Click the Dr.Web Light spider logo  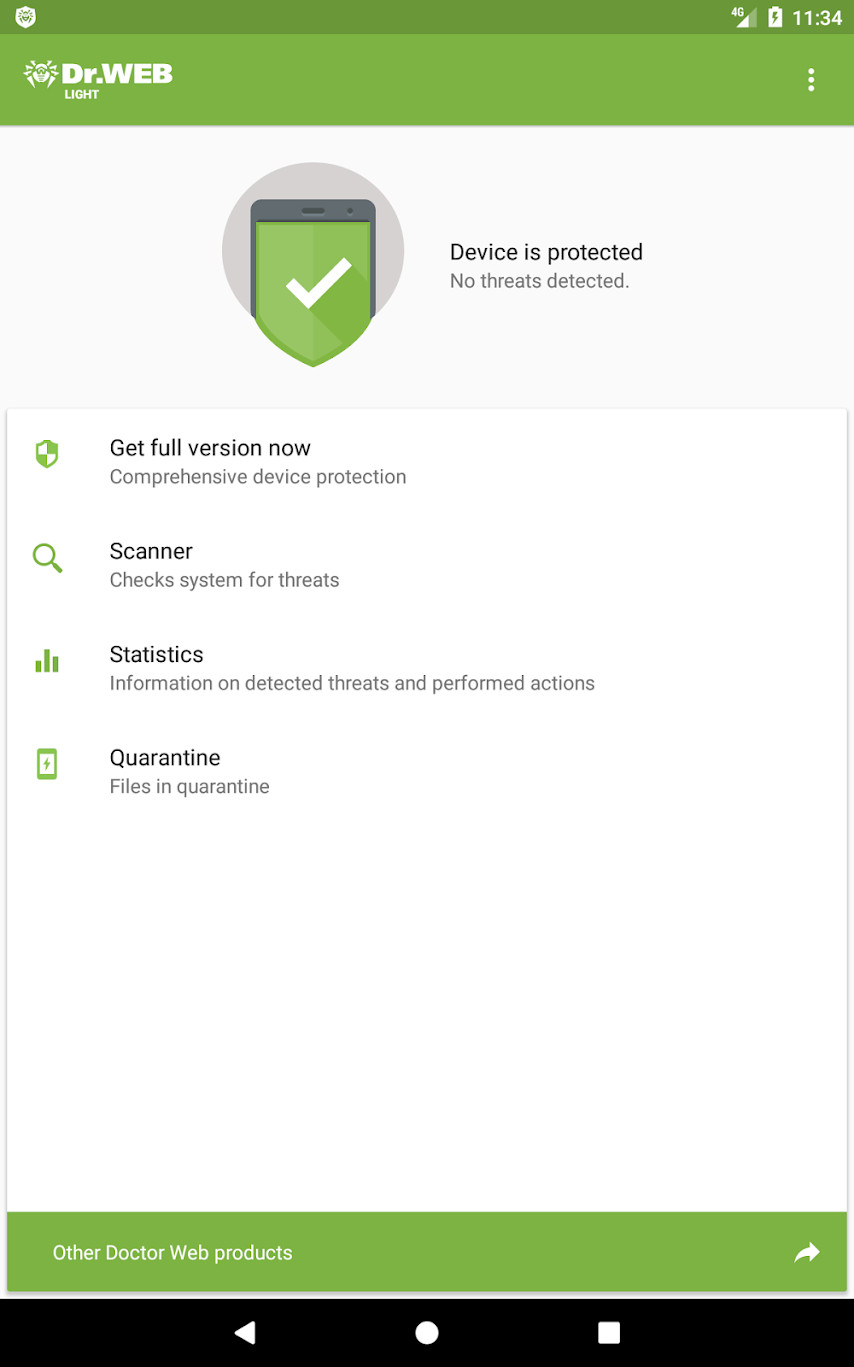97,79
